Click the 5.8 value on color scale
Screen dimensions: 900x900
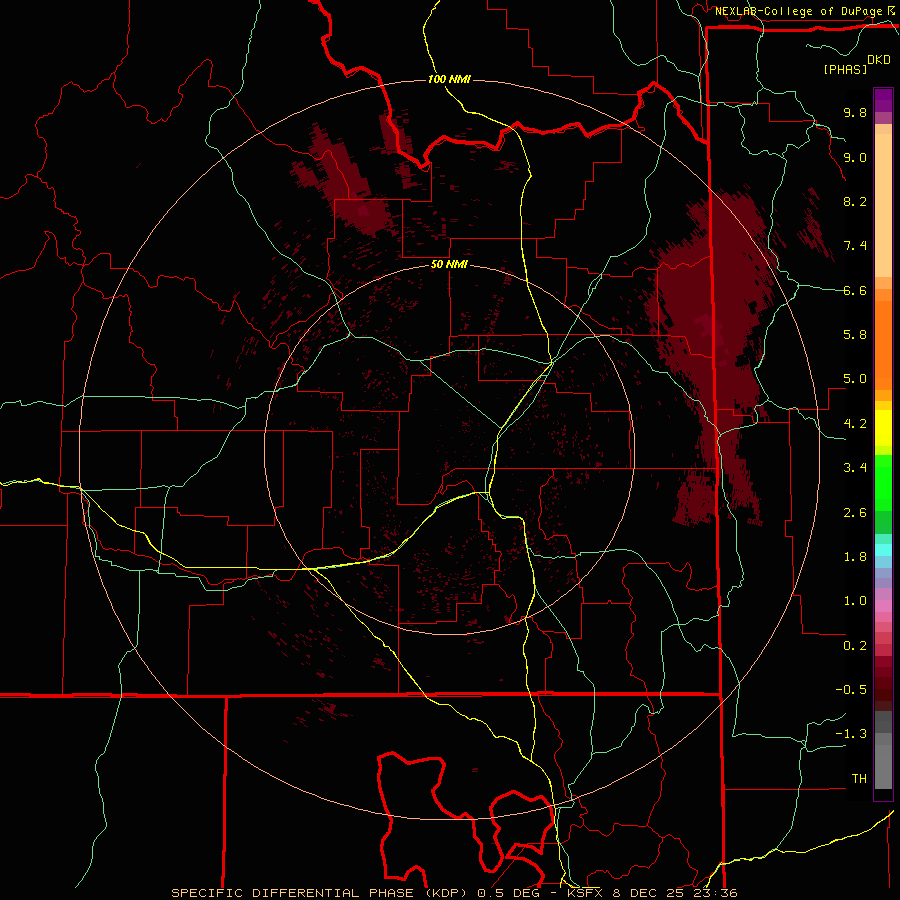(x=855, y=335)
